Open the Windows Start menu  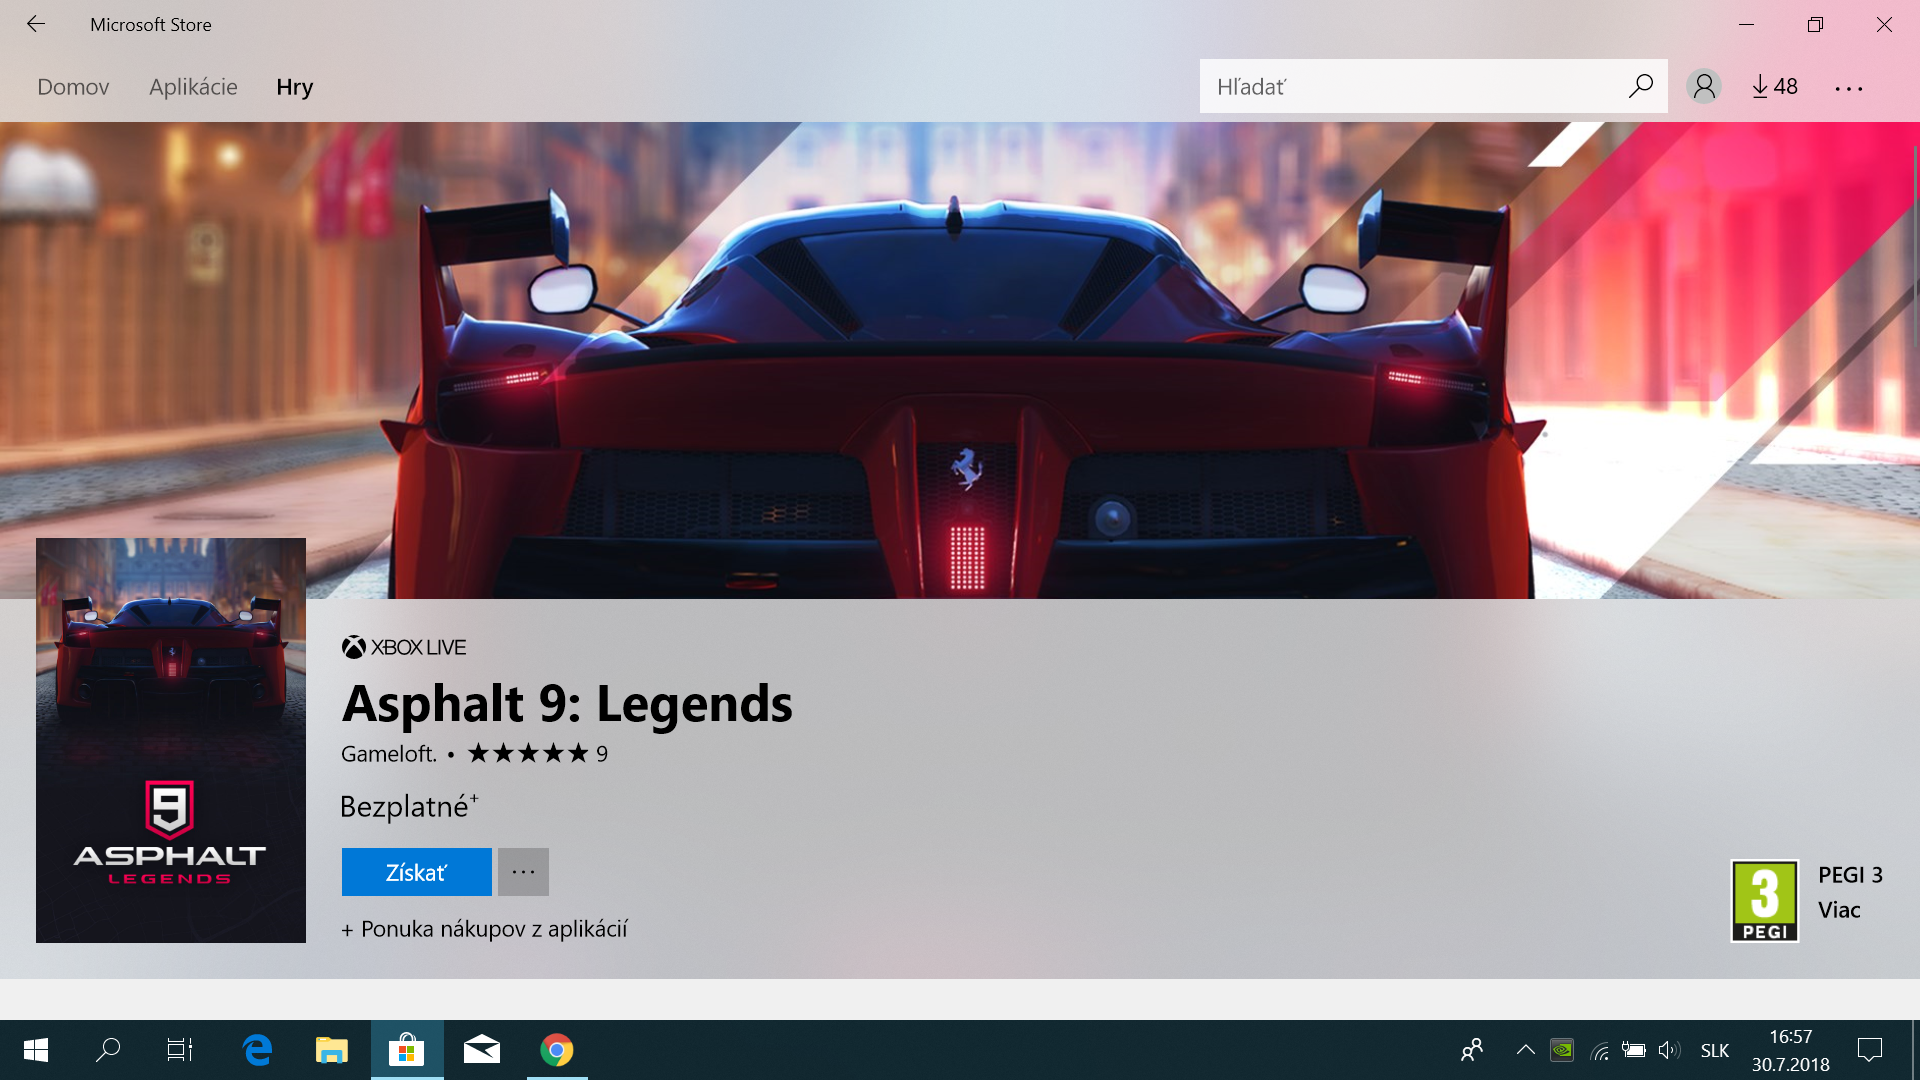click(x=36, y=1050)
